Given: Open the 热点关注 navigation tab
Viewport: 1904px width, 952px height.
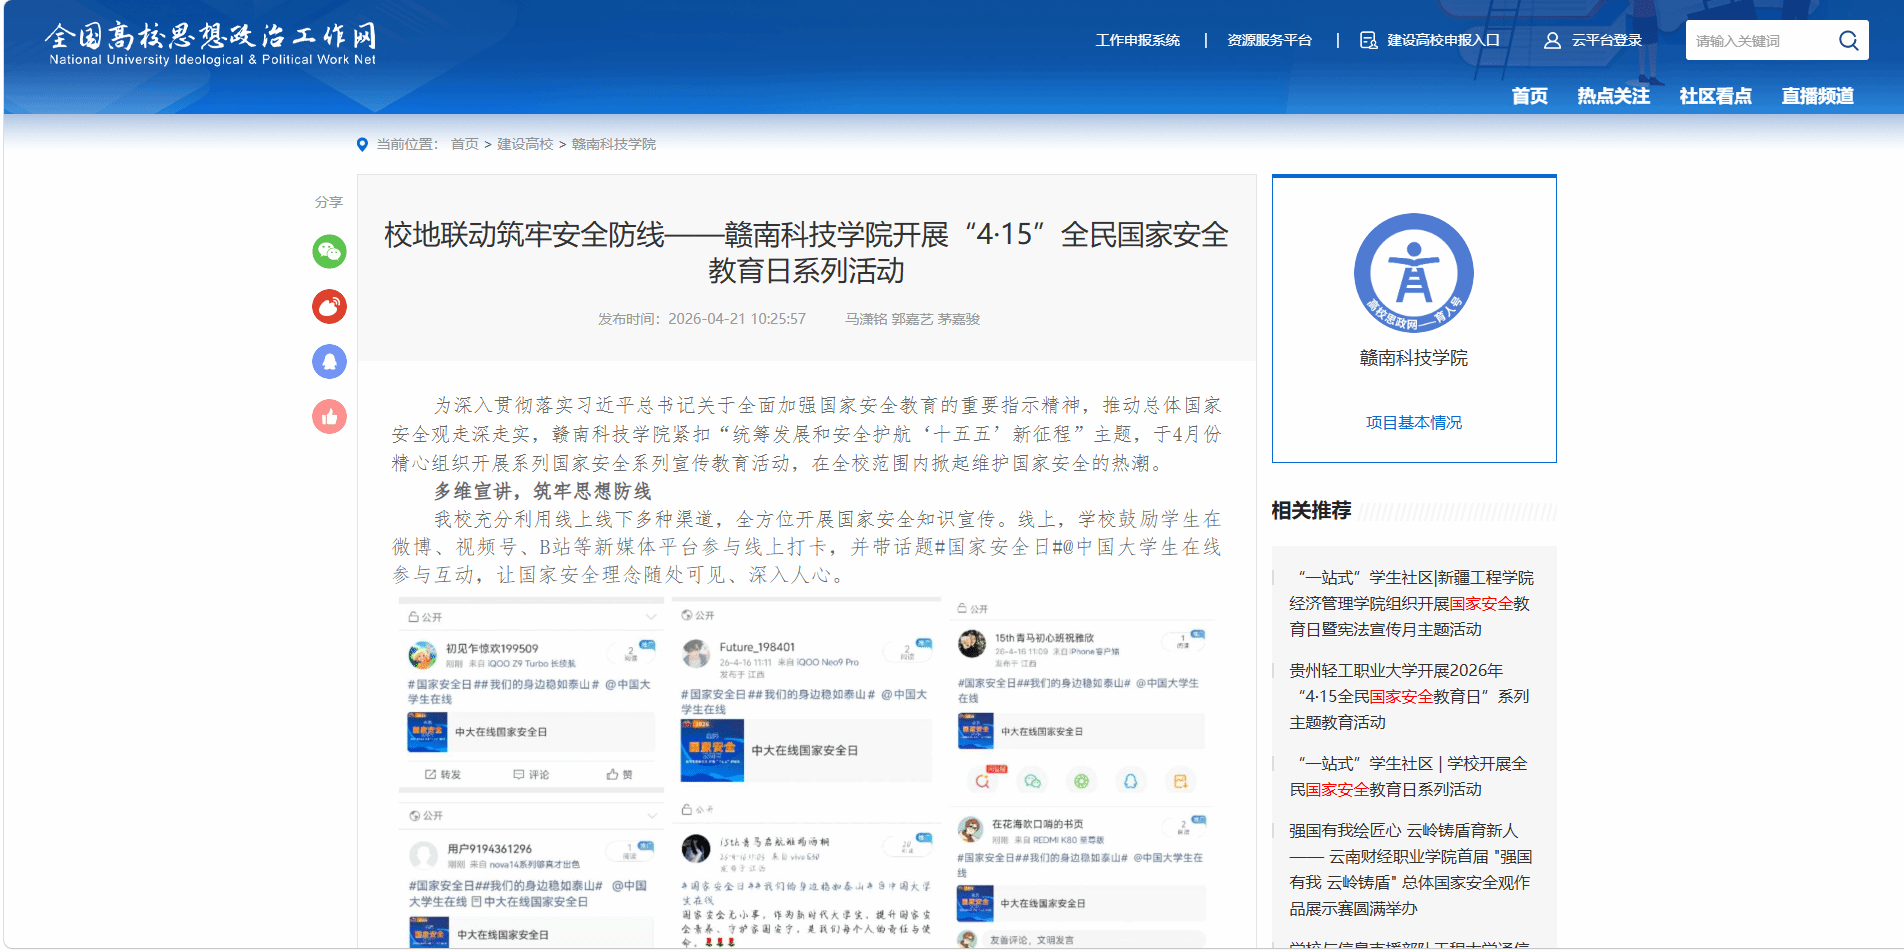Looking at the screenshot, I should coord(1613,96).
